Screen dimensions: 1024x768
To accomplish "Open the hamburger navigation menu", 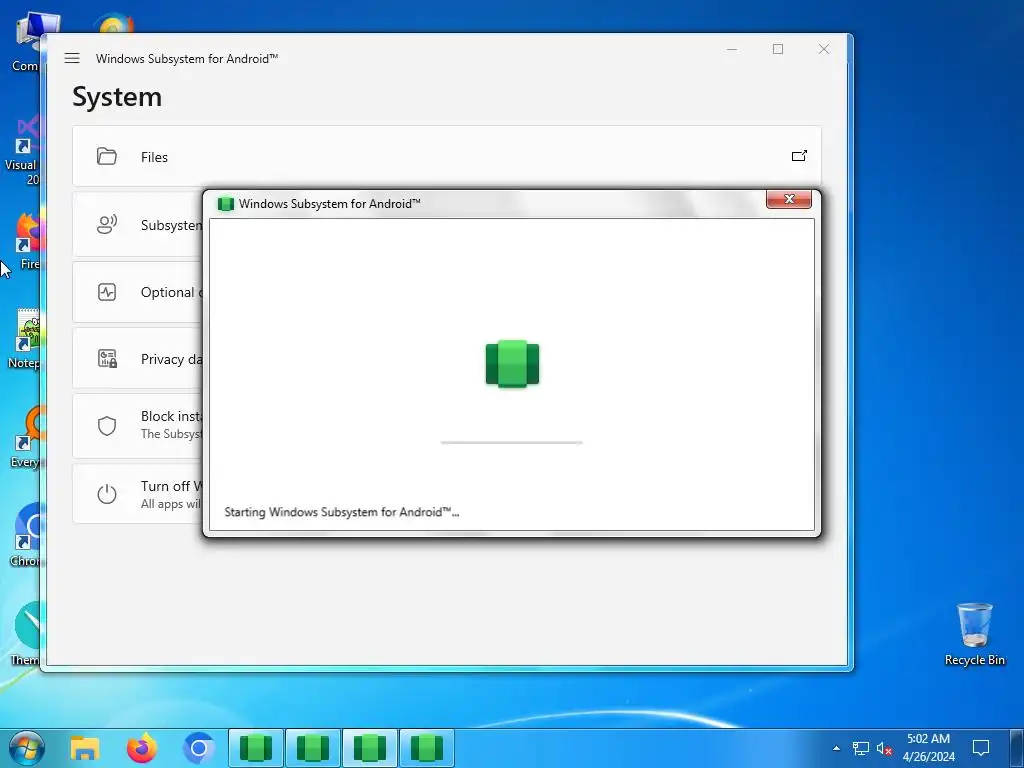I will point(72,58).
